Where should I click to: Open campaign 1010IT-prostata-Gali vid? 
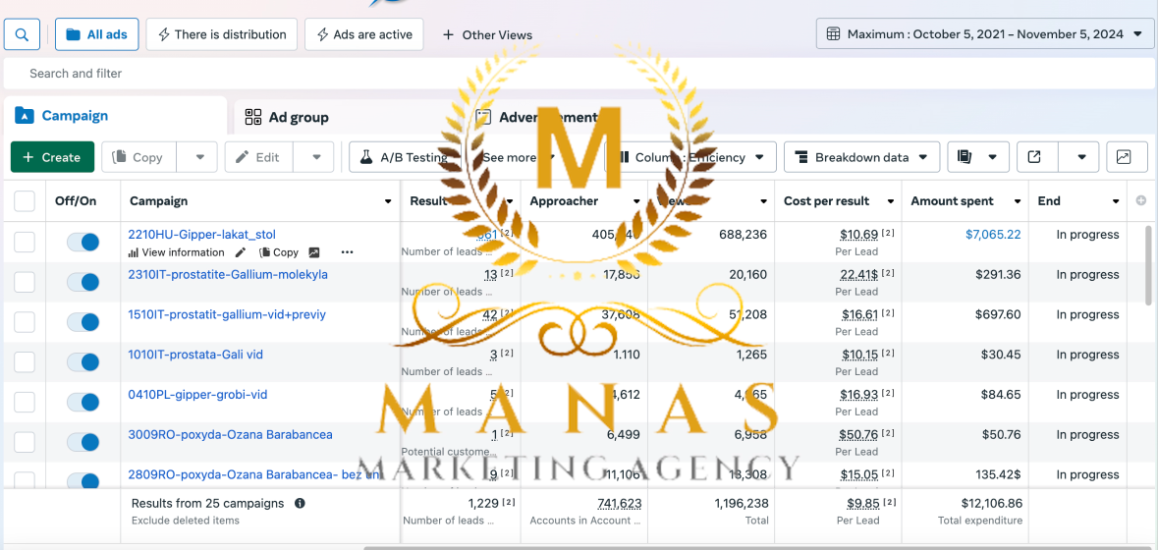(x=196, y=354)
